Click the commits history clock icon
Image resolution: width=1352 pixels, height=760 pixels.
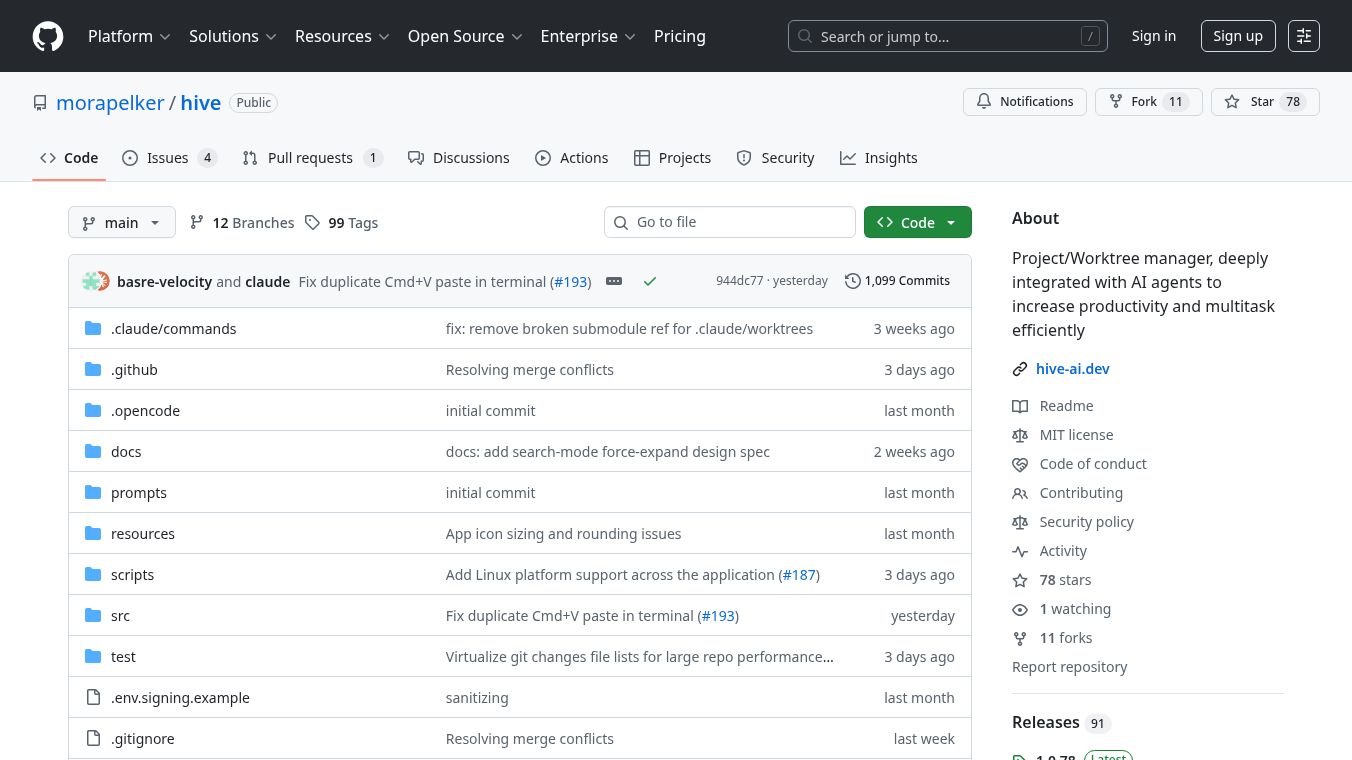[852, 281]
